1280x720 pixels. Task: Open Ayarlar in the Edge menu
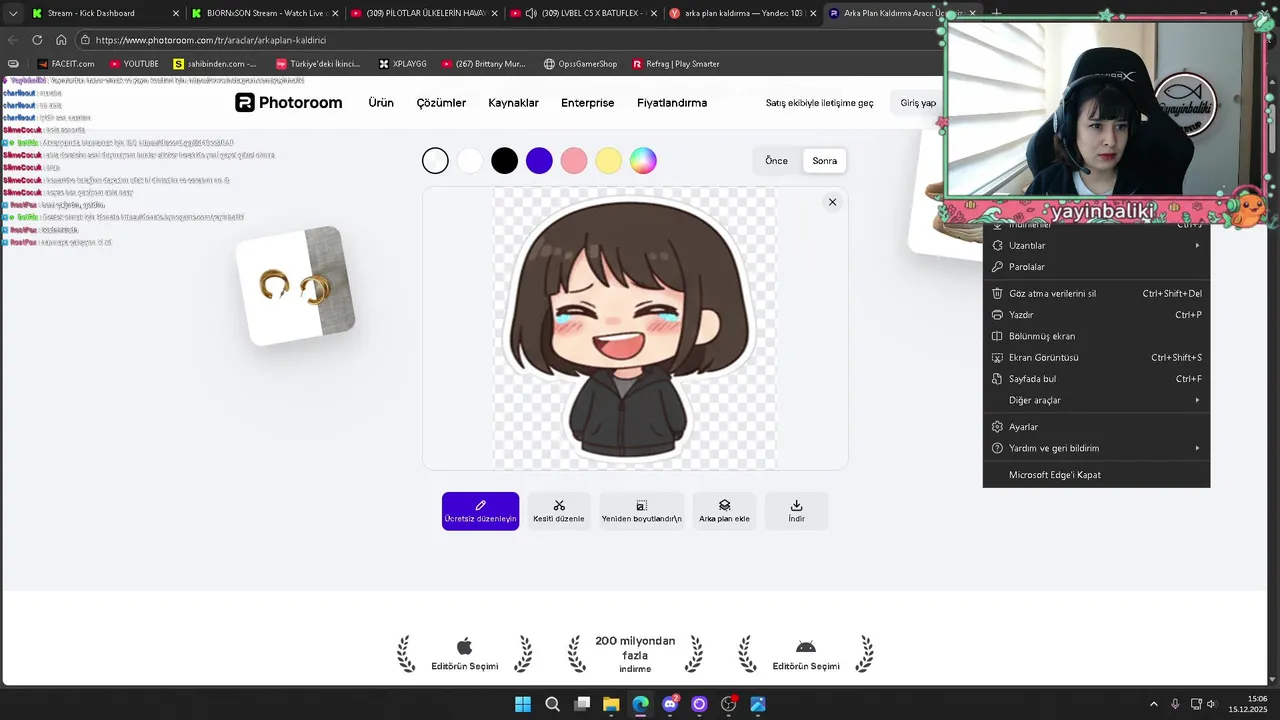click(1096, 427)
